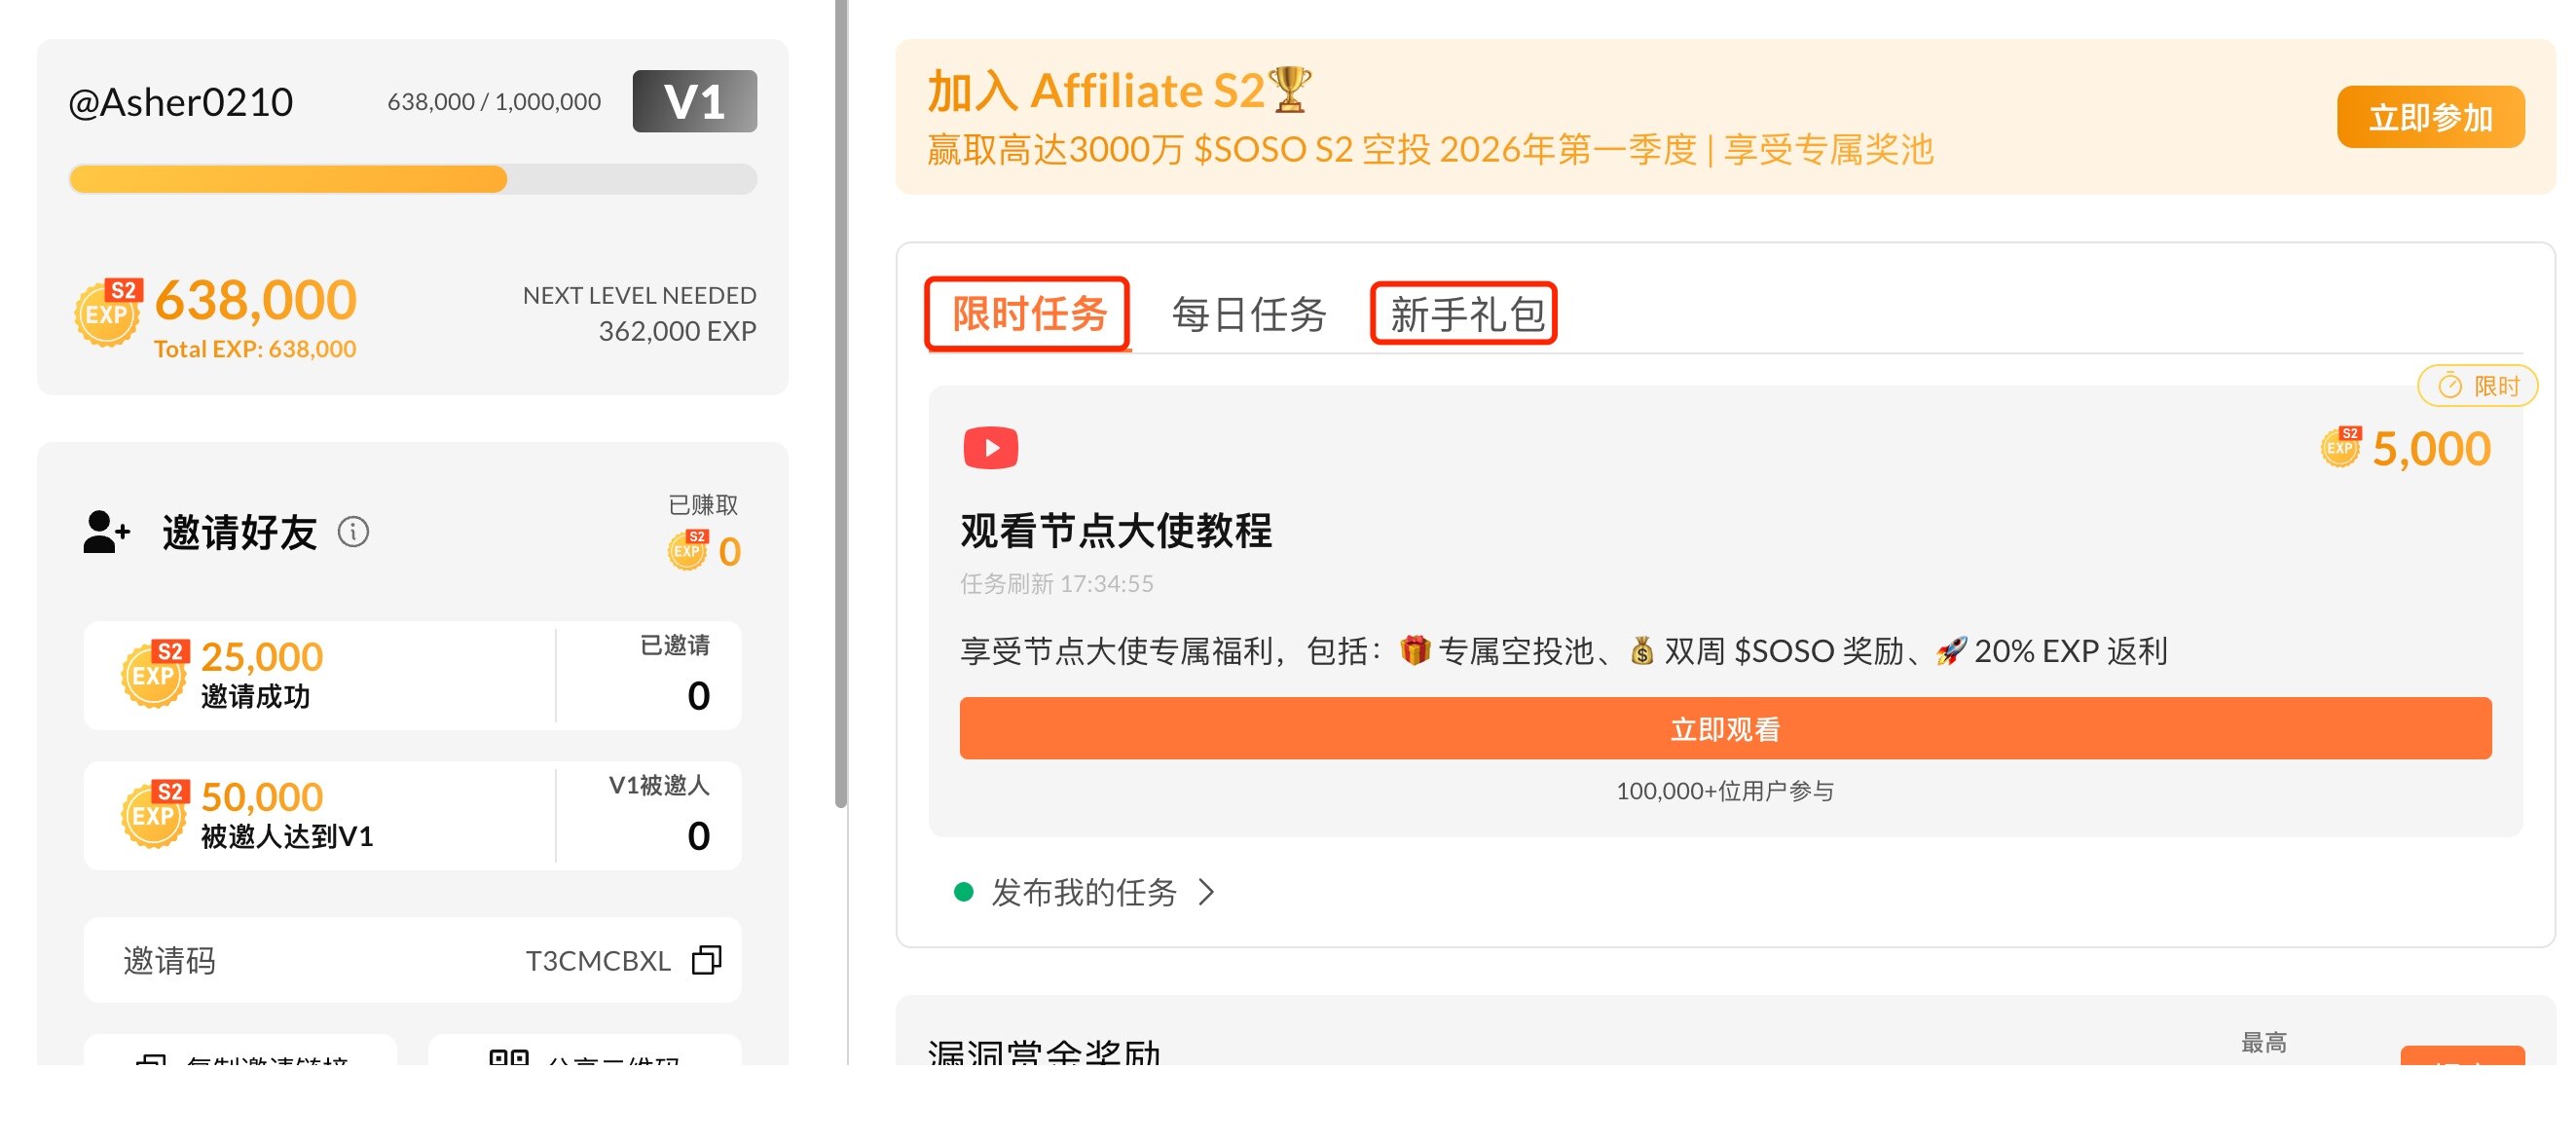
Task: Click the orange EXP progress bar
Action: click(288, 179)
